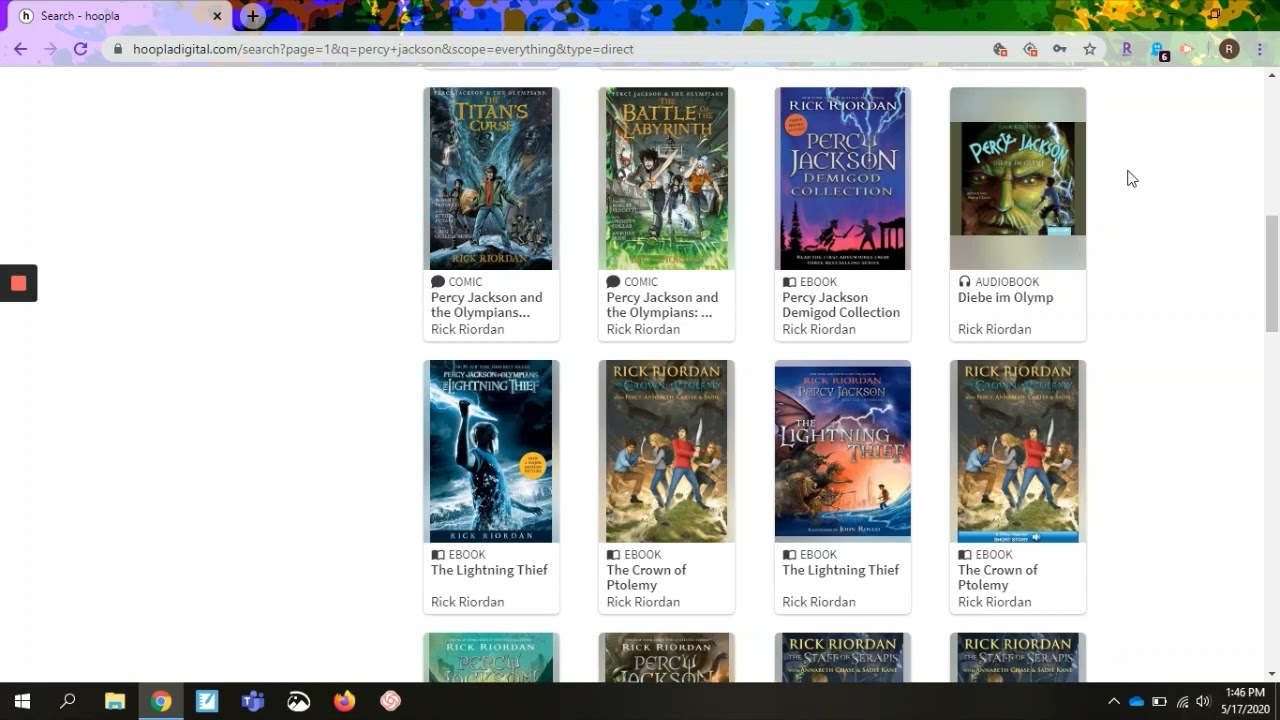This screenshot has height=720, width=1280.
Task: Restore down the Chrome window
Action: point(1214,14)
